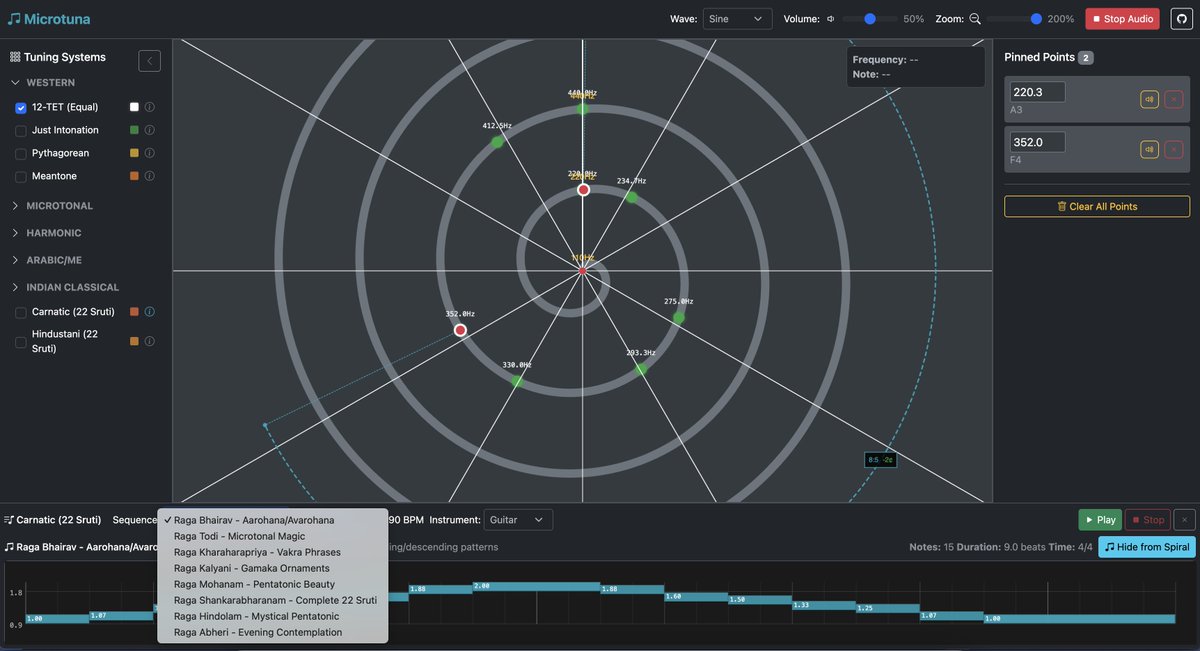Enable the Pythagorean checkbox
Screen dimensions: 1200x651
coord(21,153)
